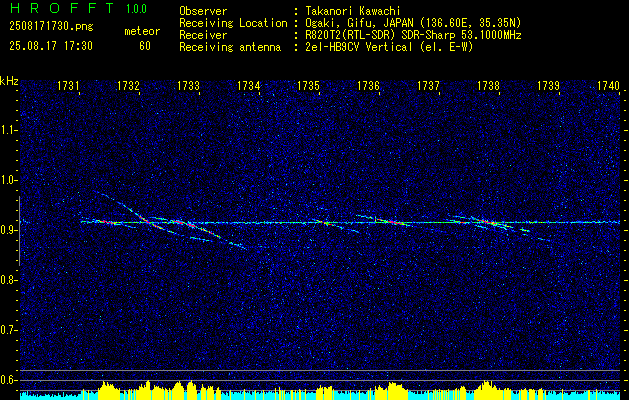Click the 0.7 kHz axis label
Viewport: 629px width, 400px height.
click(x=8, y=330)
